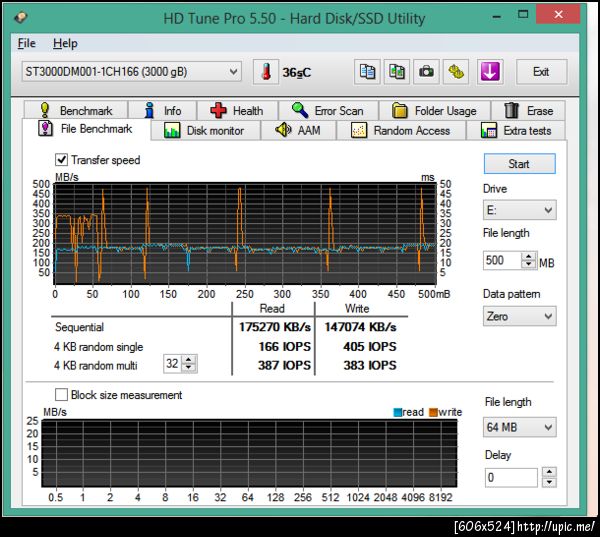This screenshot has width=600, height=537.
Task: Click the 166 IOPS read value
Action: click(x=284, y=346)
